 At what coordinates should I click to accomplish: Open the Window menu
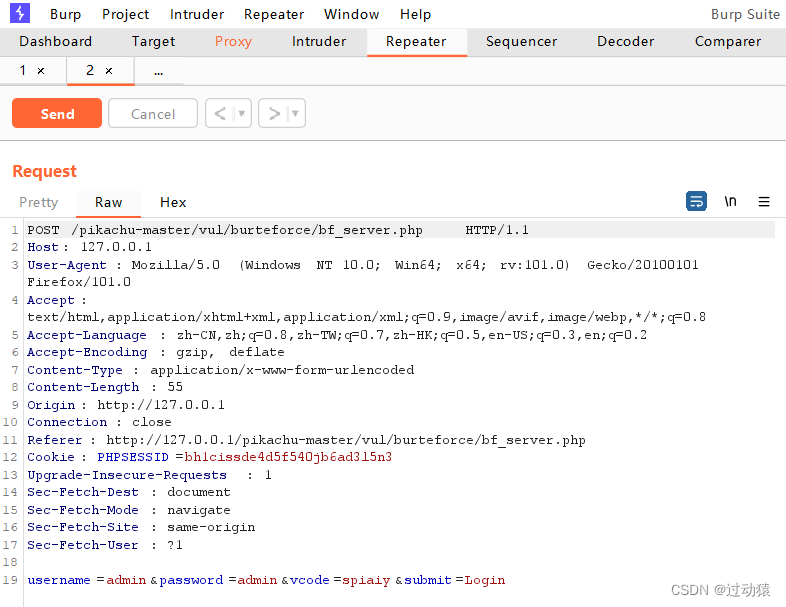(x=351, y=14)
